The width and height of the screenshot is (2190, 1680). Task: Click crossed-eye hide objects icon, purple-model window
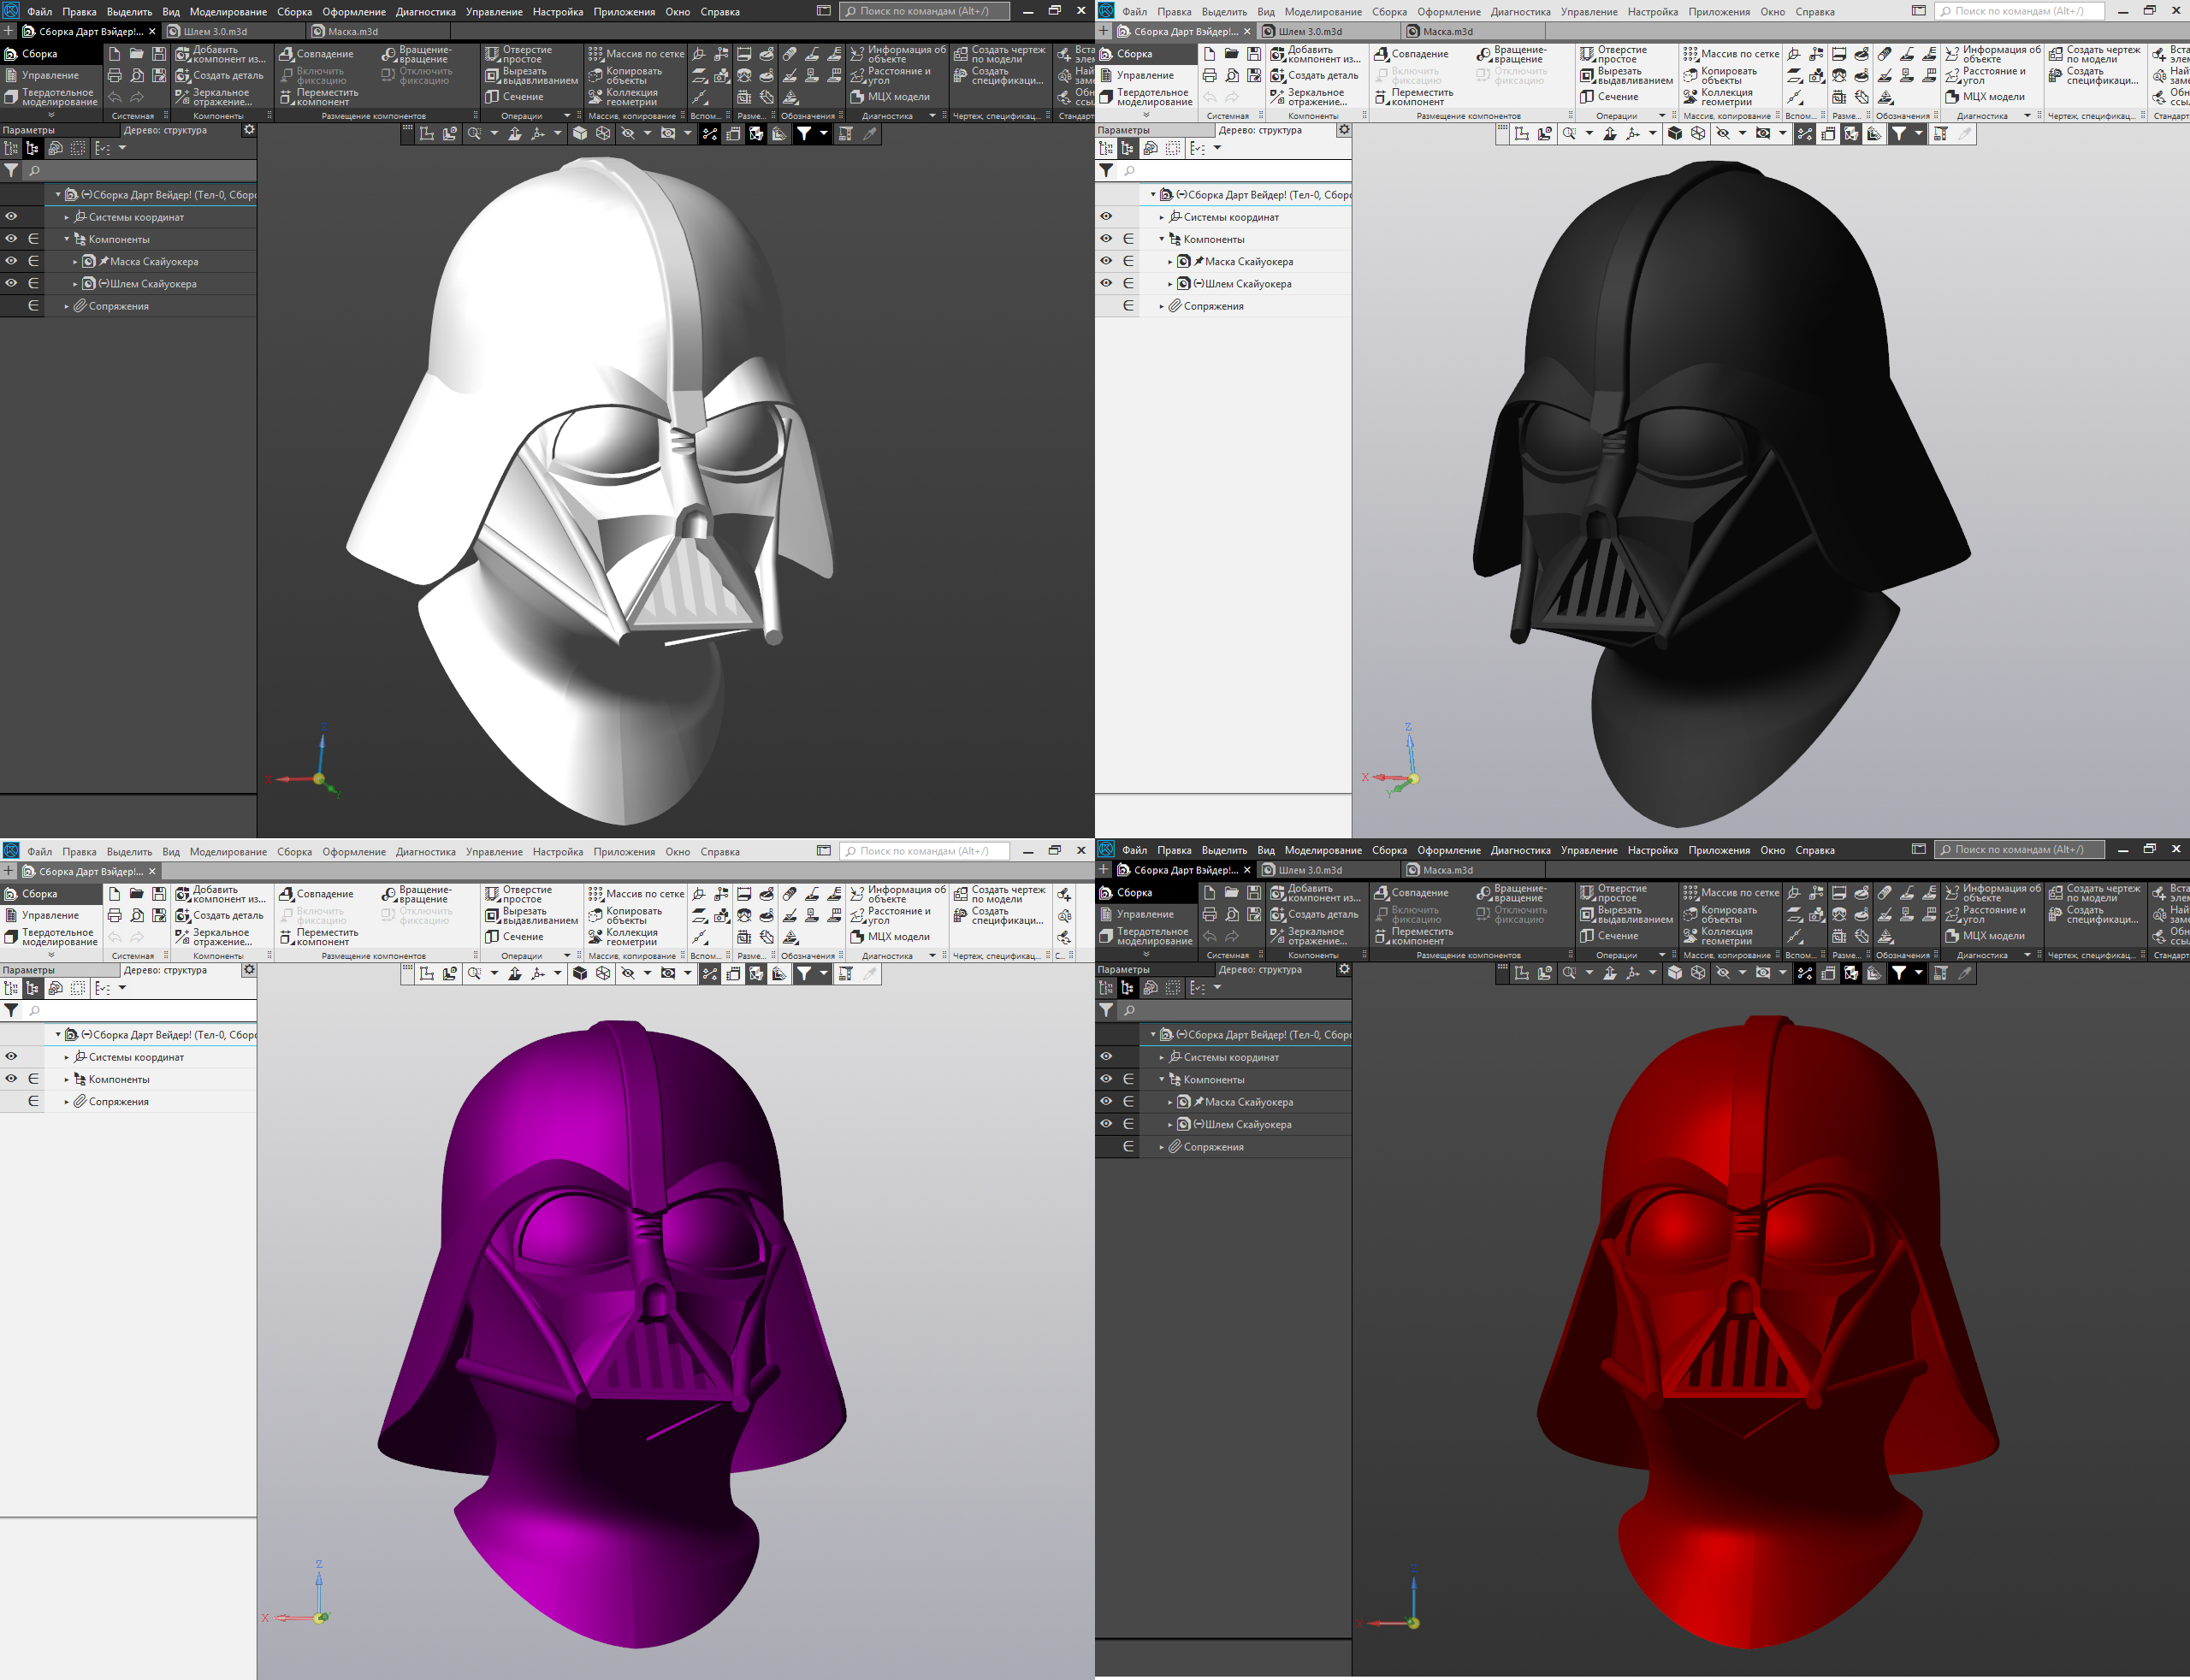[628, 973]
